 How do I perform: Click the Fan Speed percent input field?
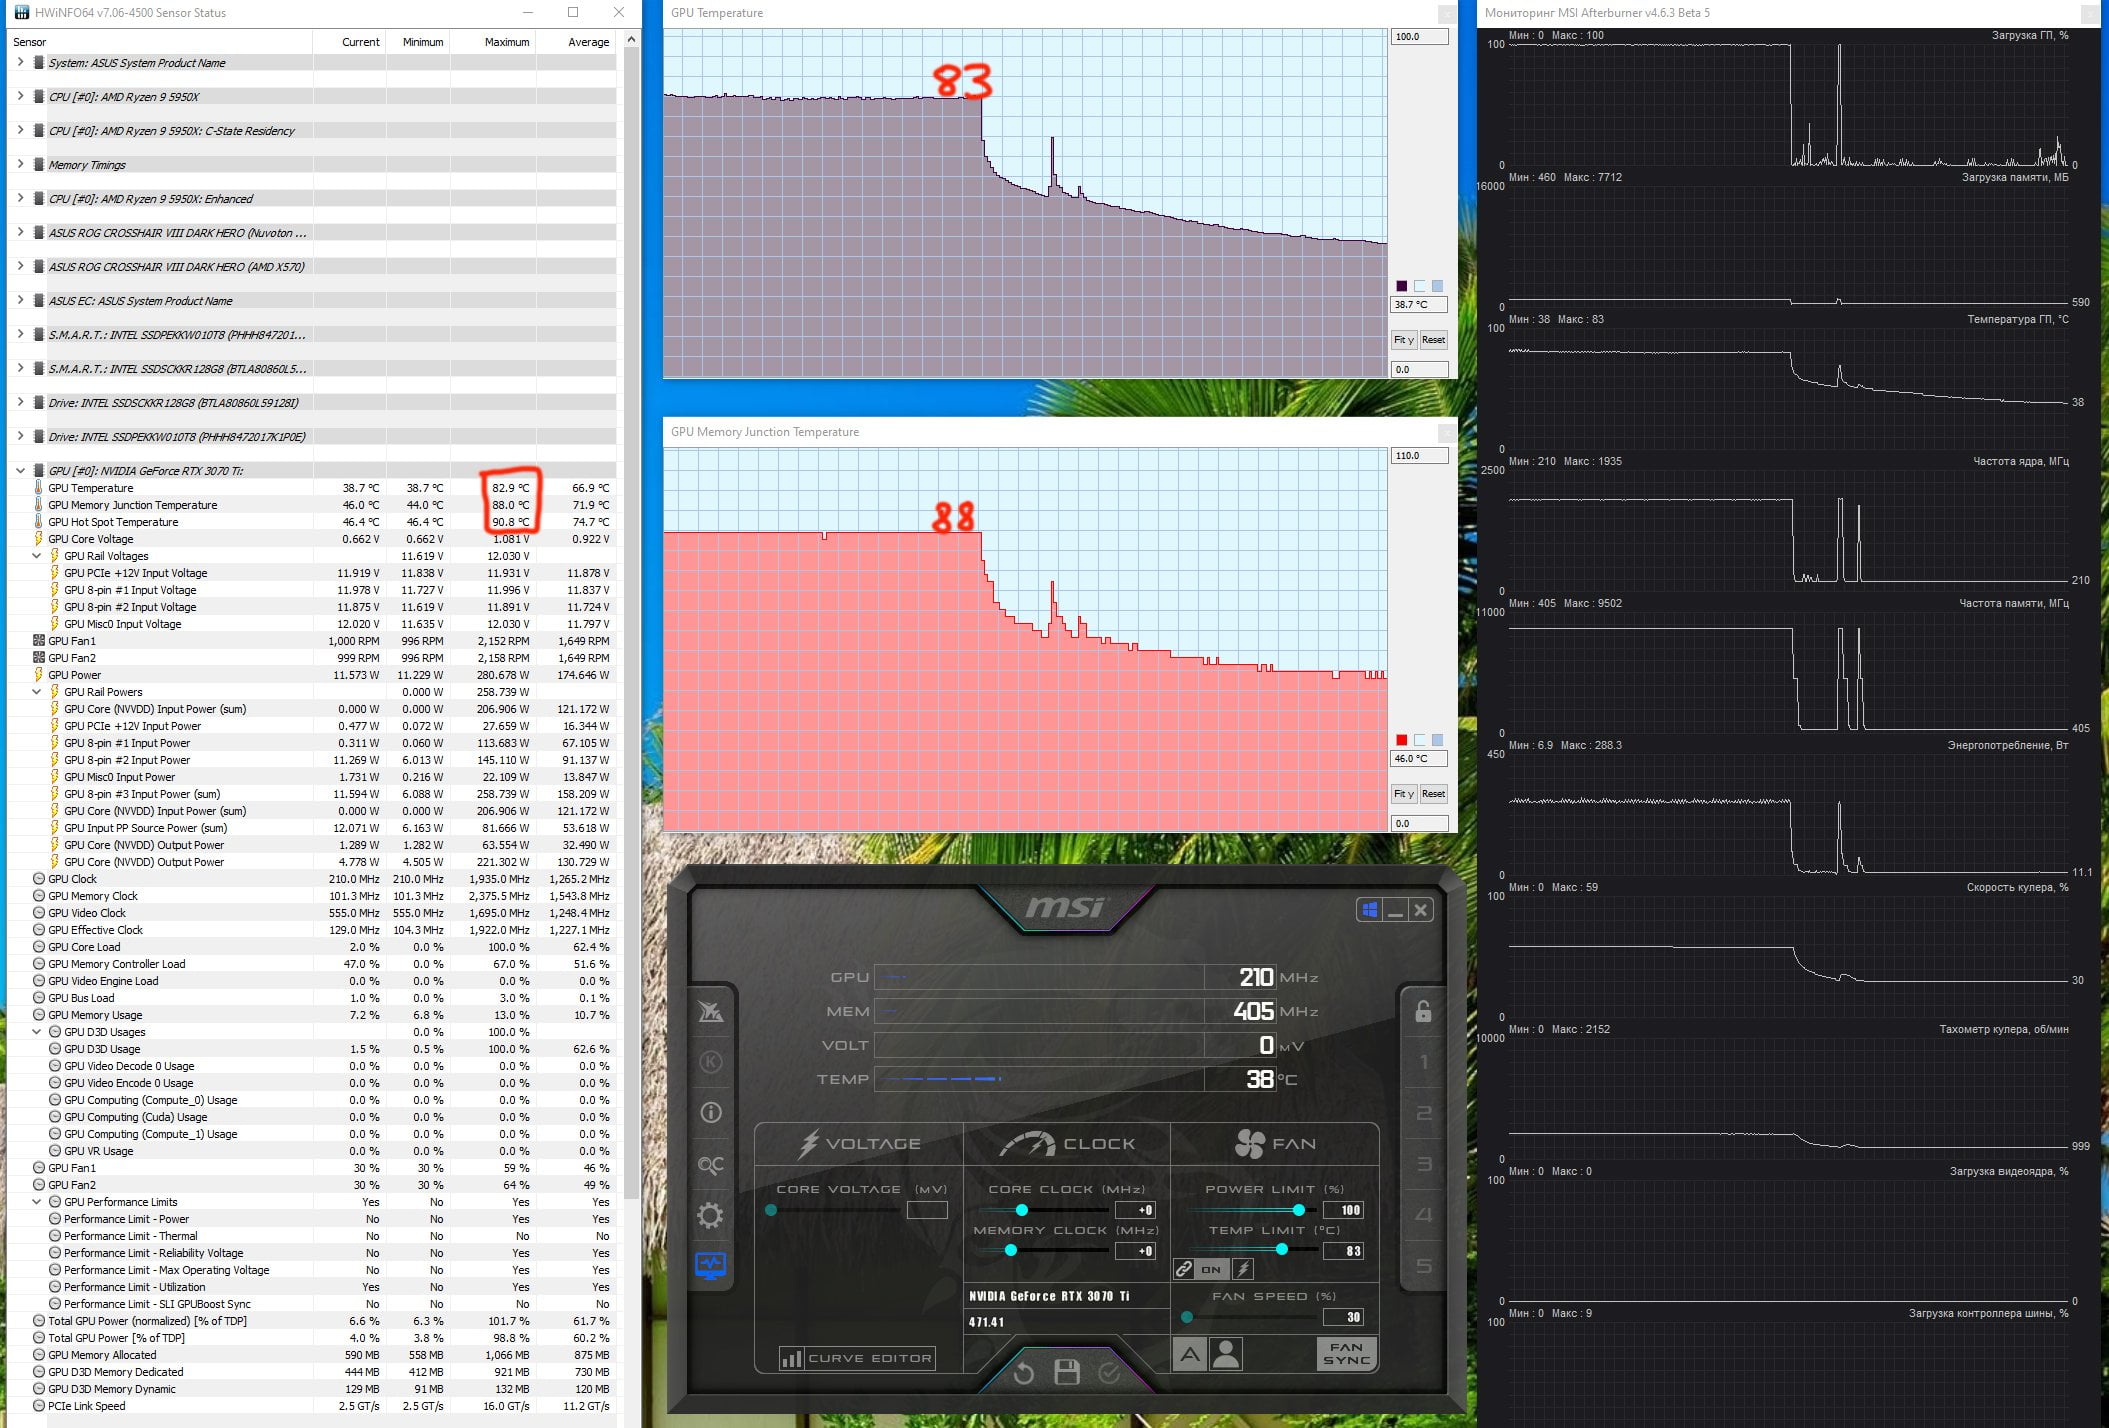(x=1344, y=1317)
